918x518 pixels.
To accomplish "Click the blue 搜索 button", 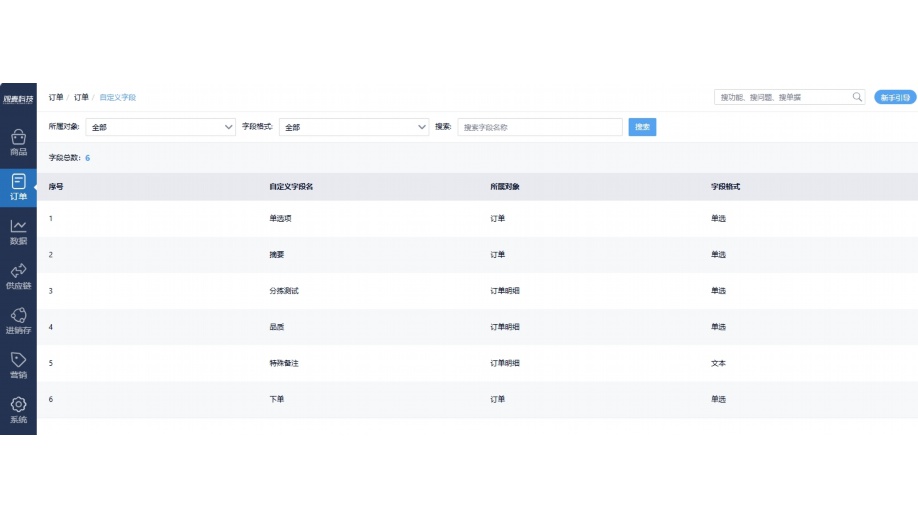I will 642,127.
